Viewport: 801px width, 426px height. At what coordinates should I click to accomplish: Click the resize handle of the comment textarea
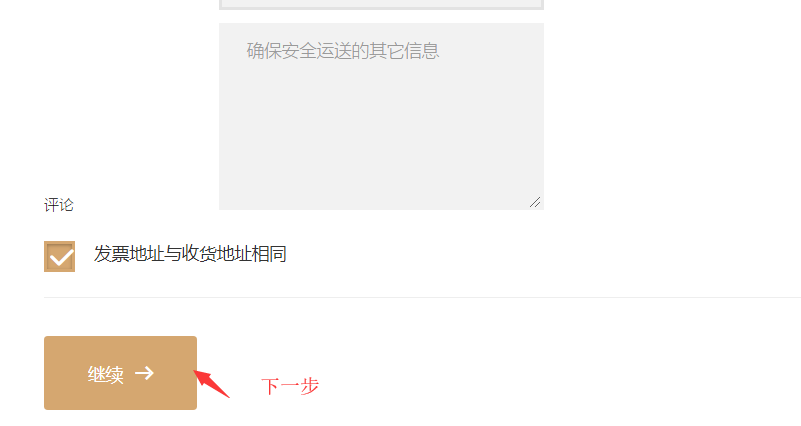pos(535,202)
